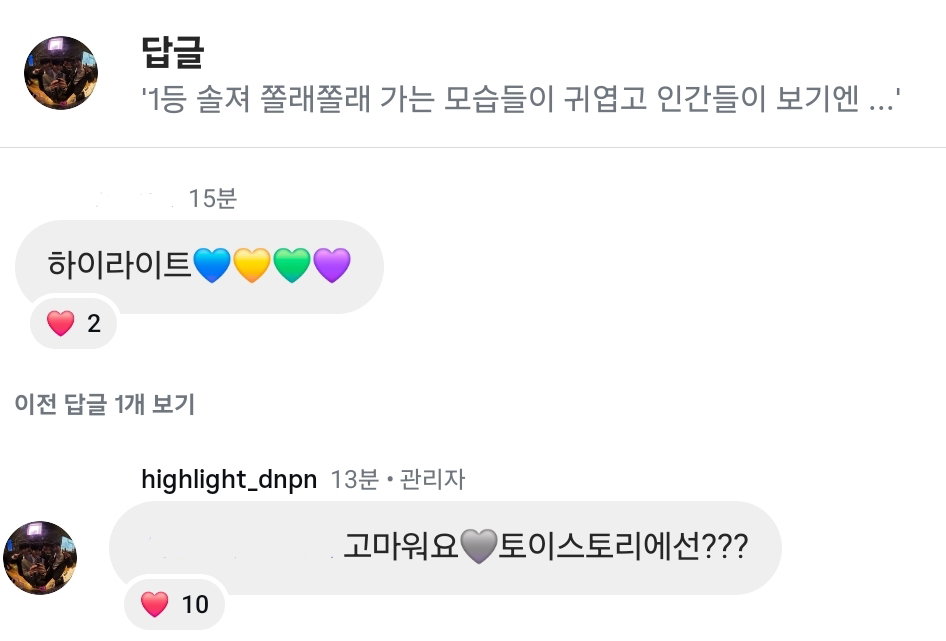The height and width of the screenshot is (641, 946).
Task: Select the 하이라이트 comment bubble
Action: tap(199, 266)
